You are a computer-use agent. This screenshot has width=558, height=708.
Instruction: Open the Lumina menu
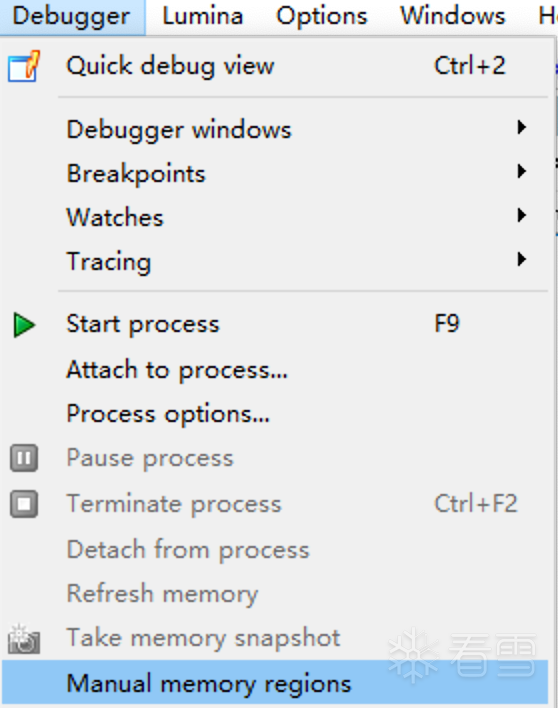click(203, 17)
